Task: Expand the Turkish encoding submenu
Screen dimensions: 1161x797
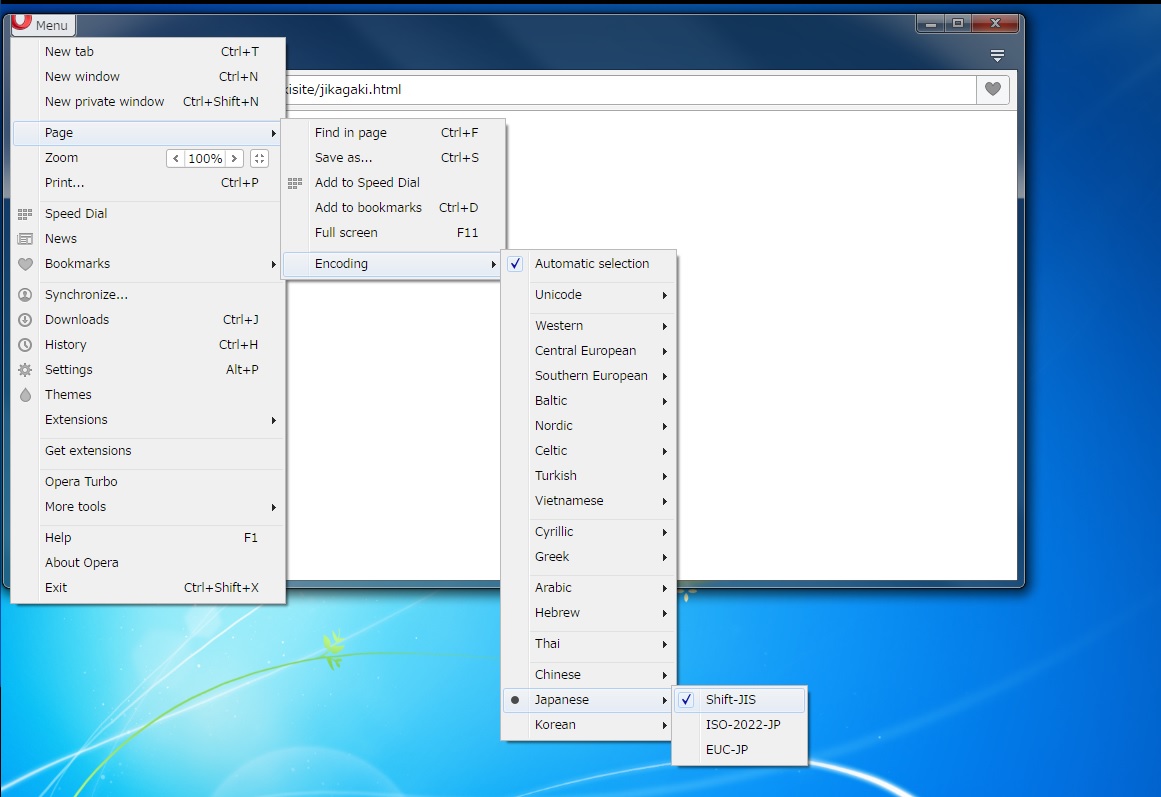Action: point(589,476)
